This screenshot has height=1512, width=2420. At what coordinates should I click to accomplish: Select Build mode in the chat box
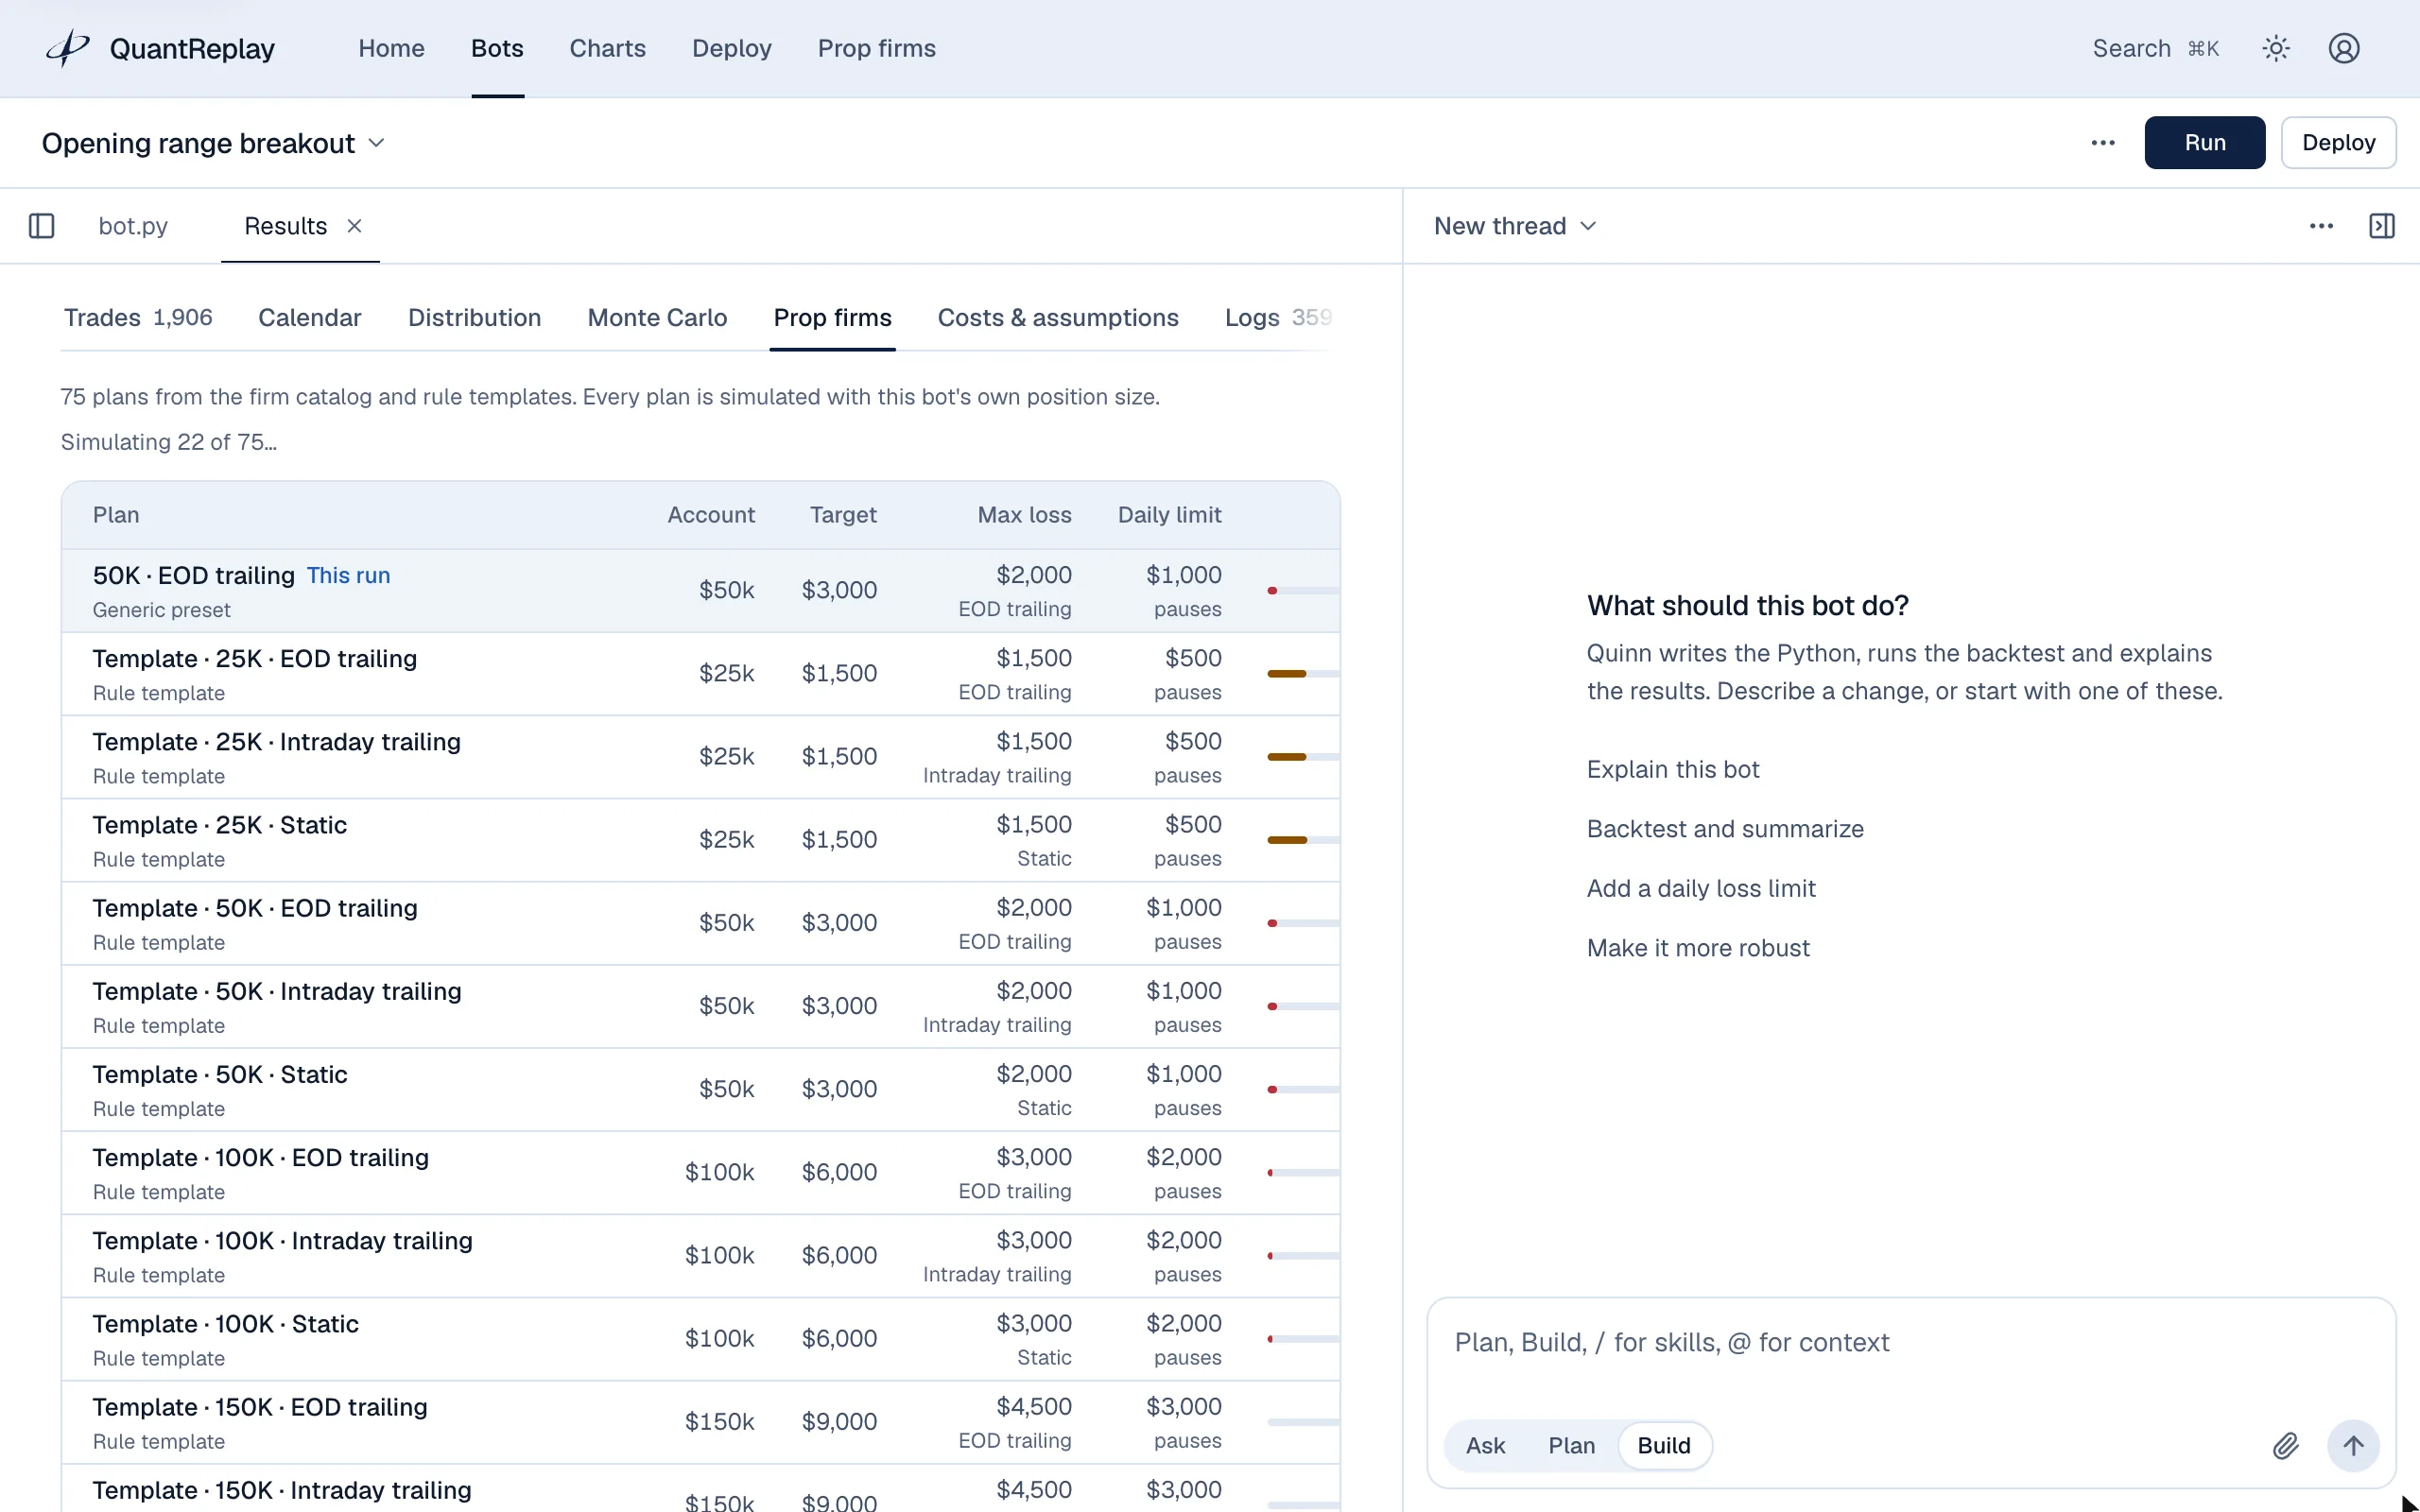click(1664, 1446)
